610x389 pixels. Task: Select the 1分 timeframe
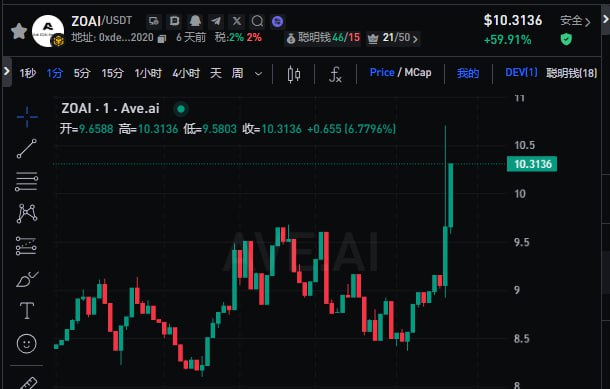pyautogui.click(x=54, y=73)
